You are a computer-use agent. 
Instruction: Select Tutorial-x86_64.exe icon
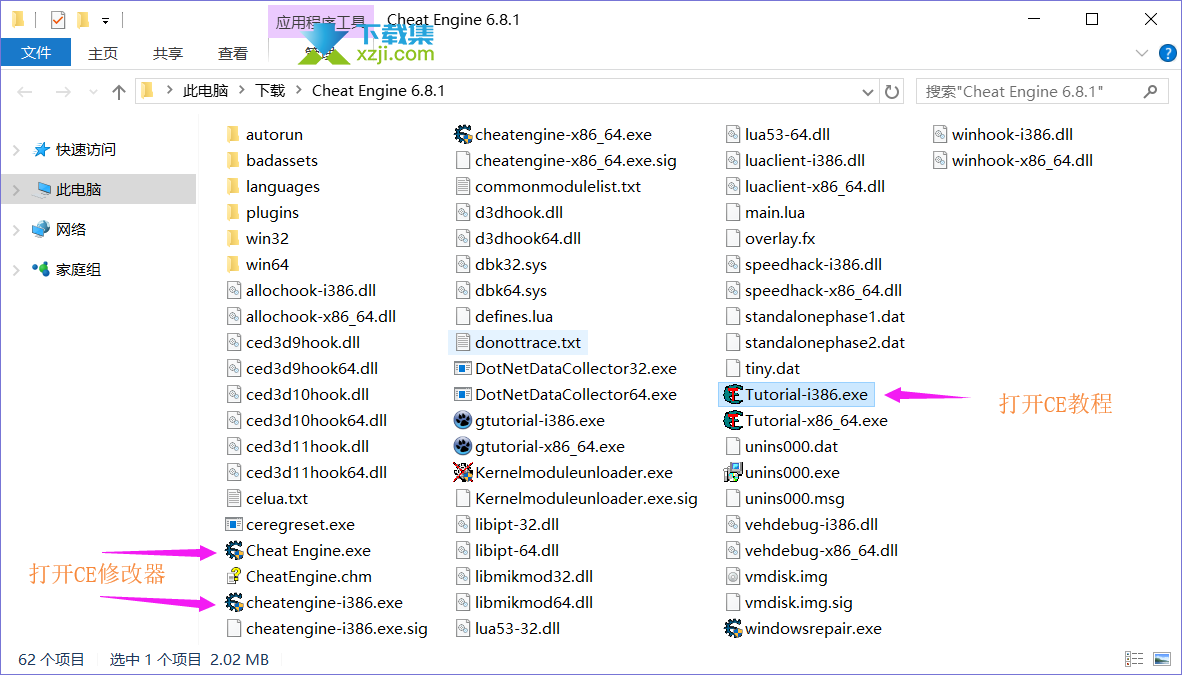[x=733, y=420]
